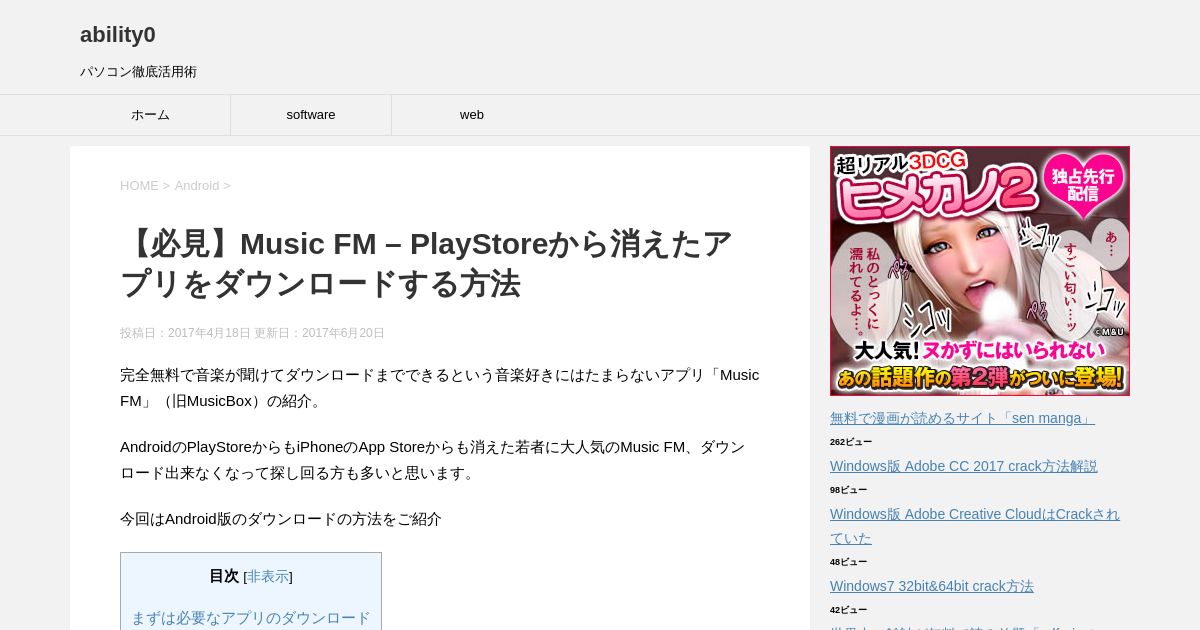Viewport: 1200px width, 630px height.
Task: Jump to まずは必要なアプリのダウンロード section
Action: pos(251,618)
